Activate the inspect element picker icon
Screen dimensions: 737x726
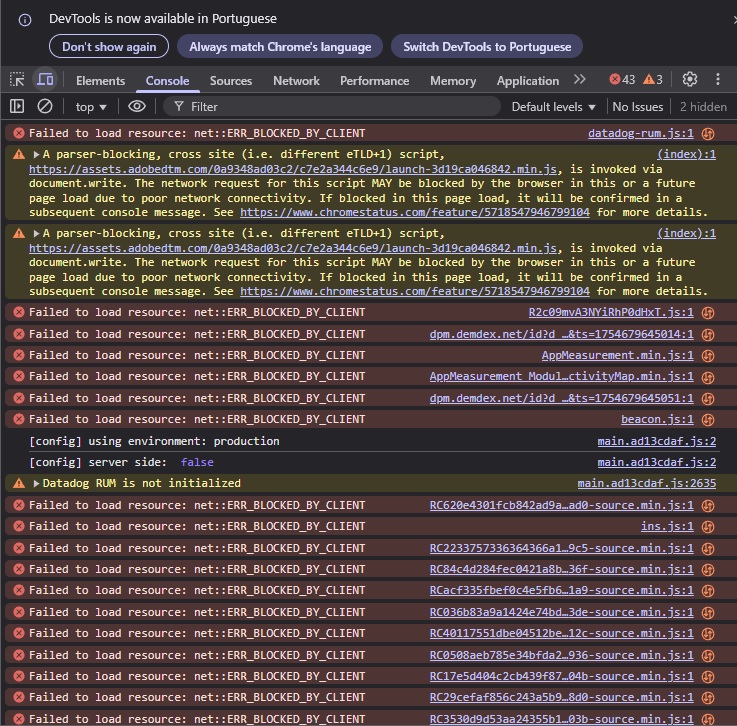[x=17, y=79]
